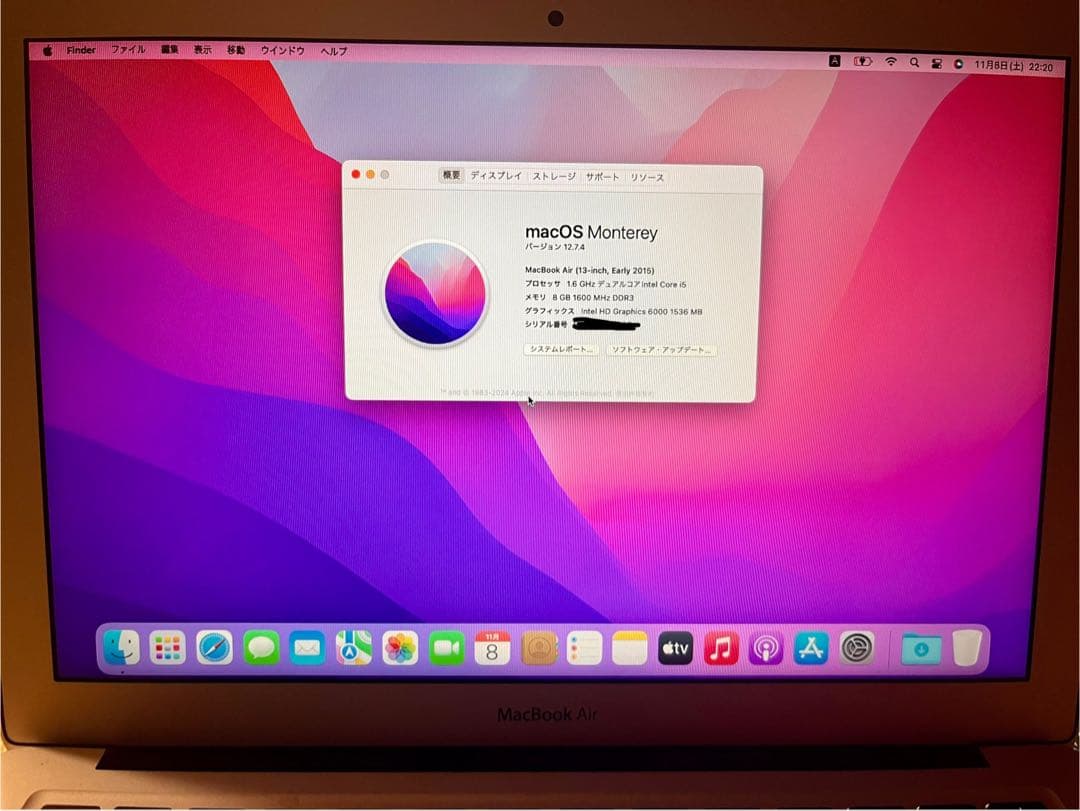Image resolution: width=1080 pixels, height=811 pixels.
Task: Open the Mail app
Action: [307, 649]
